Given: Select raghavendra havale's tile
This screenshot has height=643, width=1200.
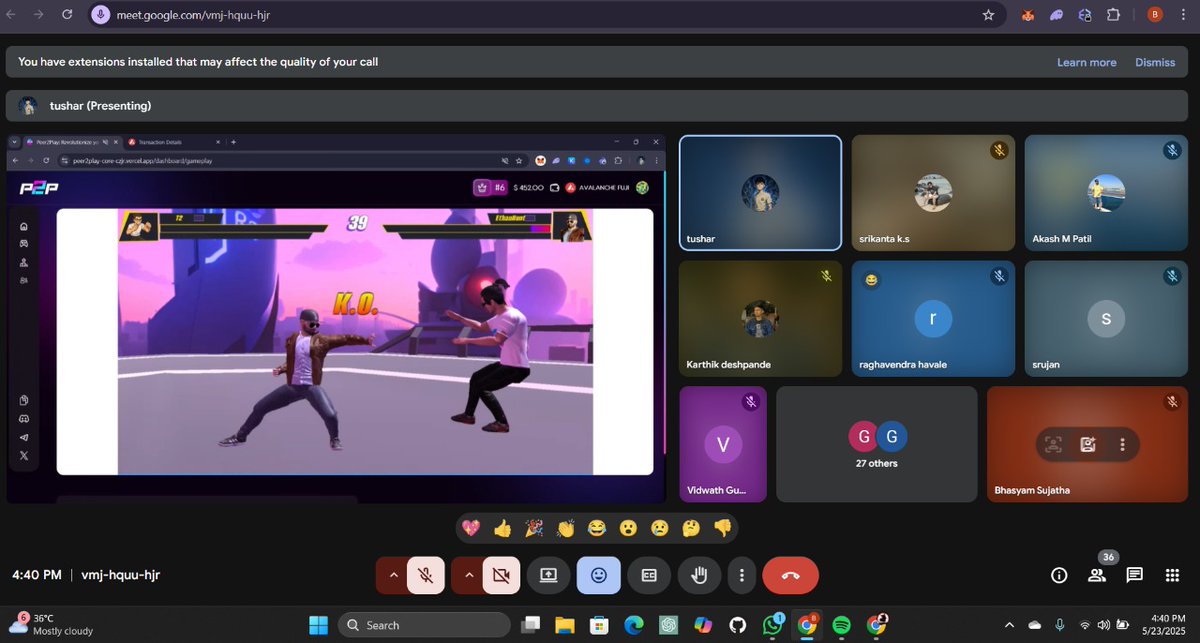Looking at the screenshot, I should point(932,318).
